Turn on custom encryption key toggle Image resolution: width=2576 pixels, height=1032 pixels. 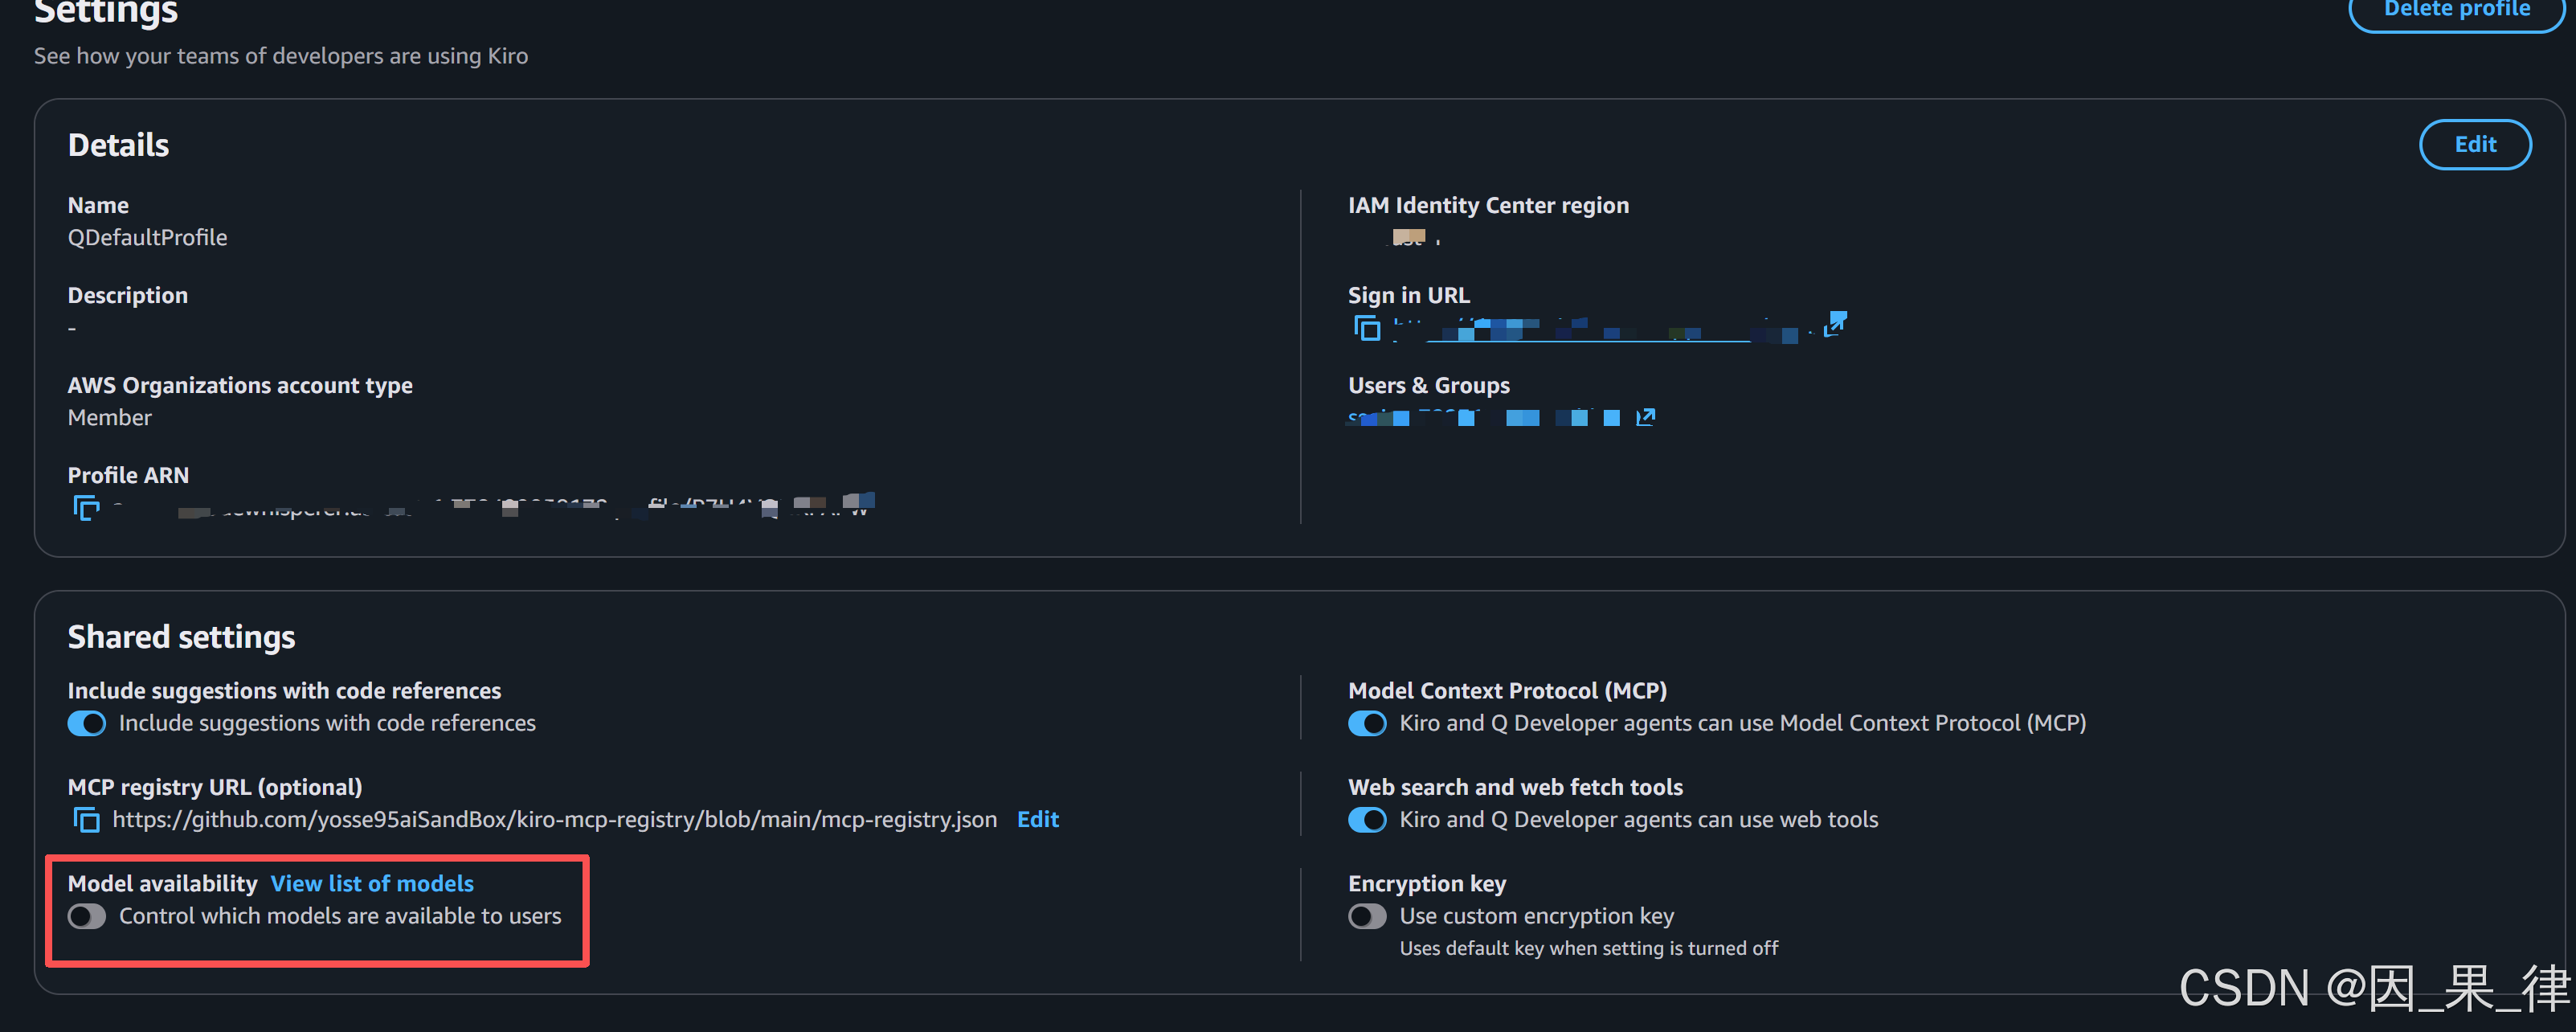1367,916
